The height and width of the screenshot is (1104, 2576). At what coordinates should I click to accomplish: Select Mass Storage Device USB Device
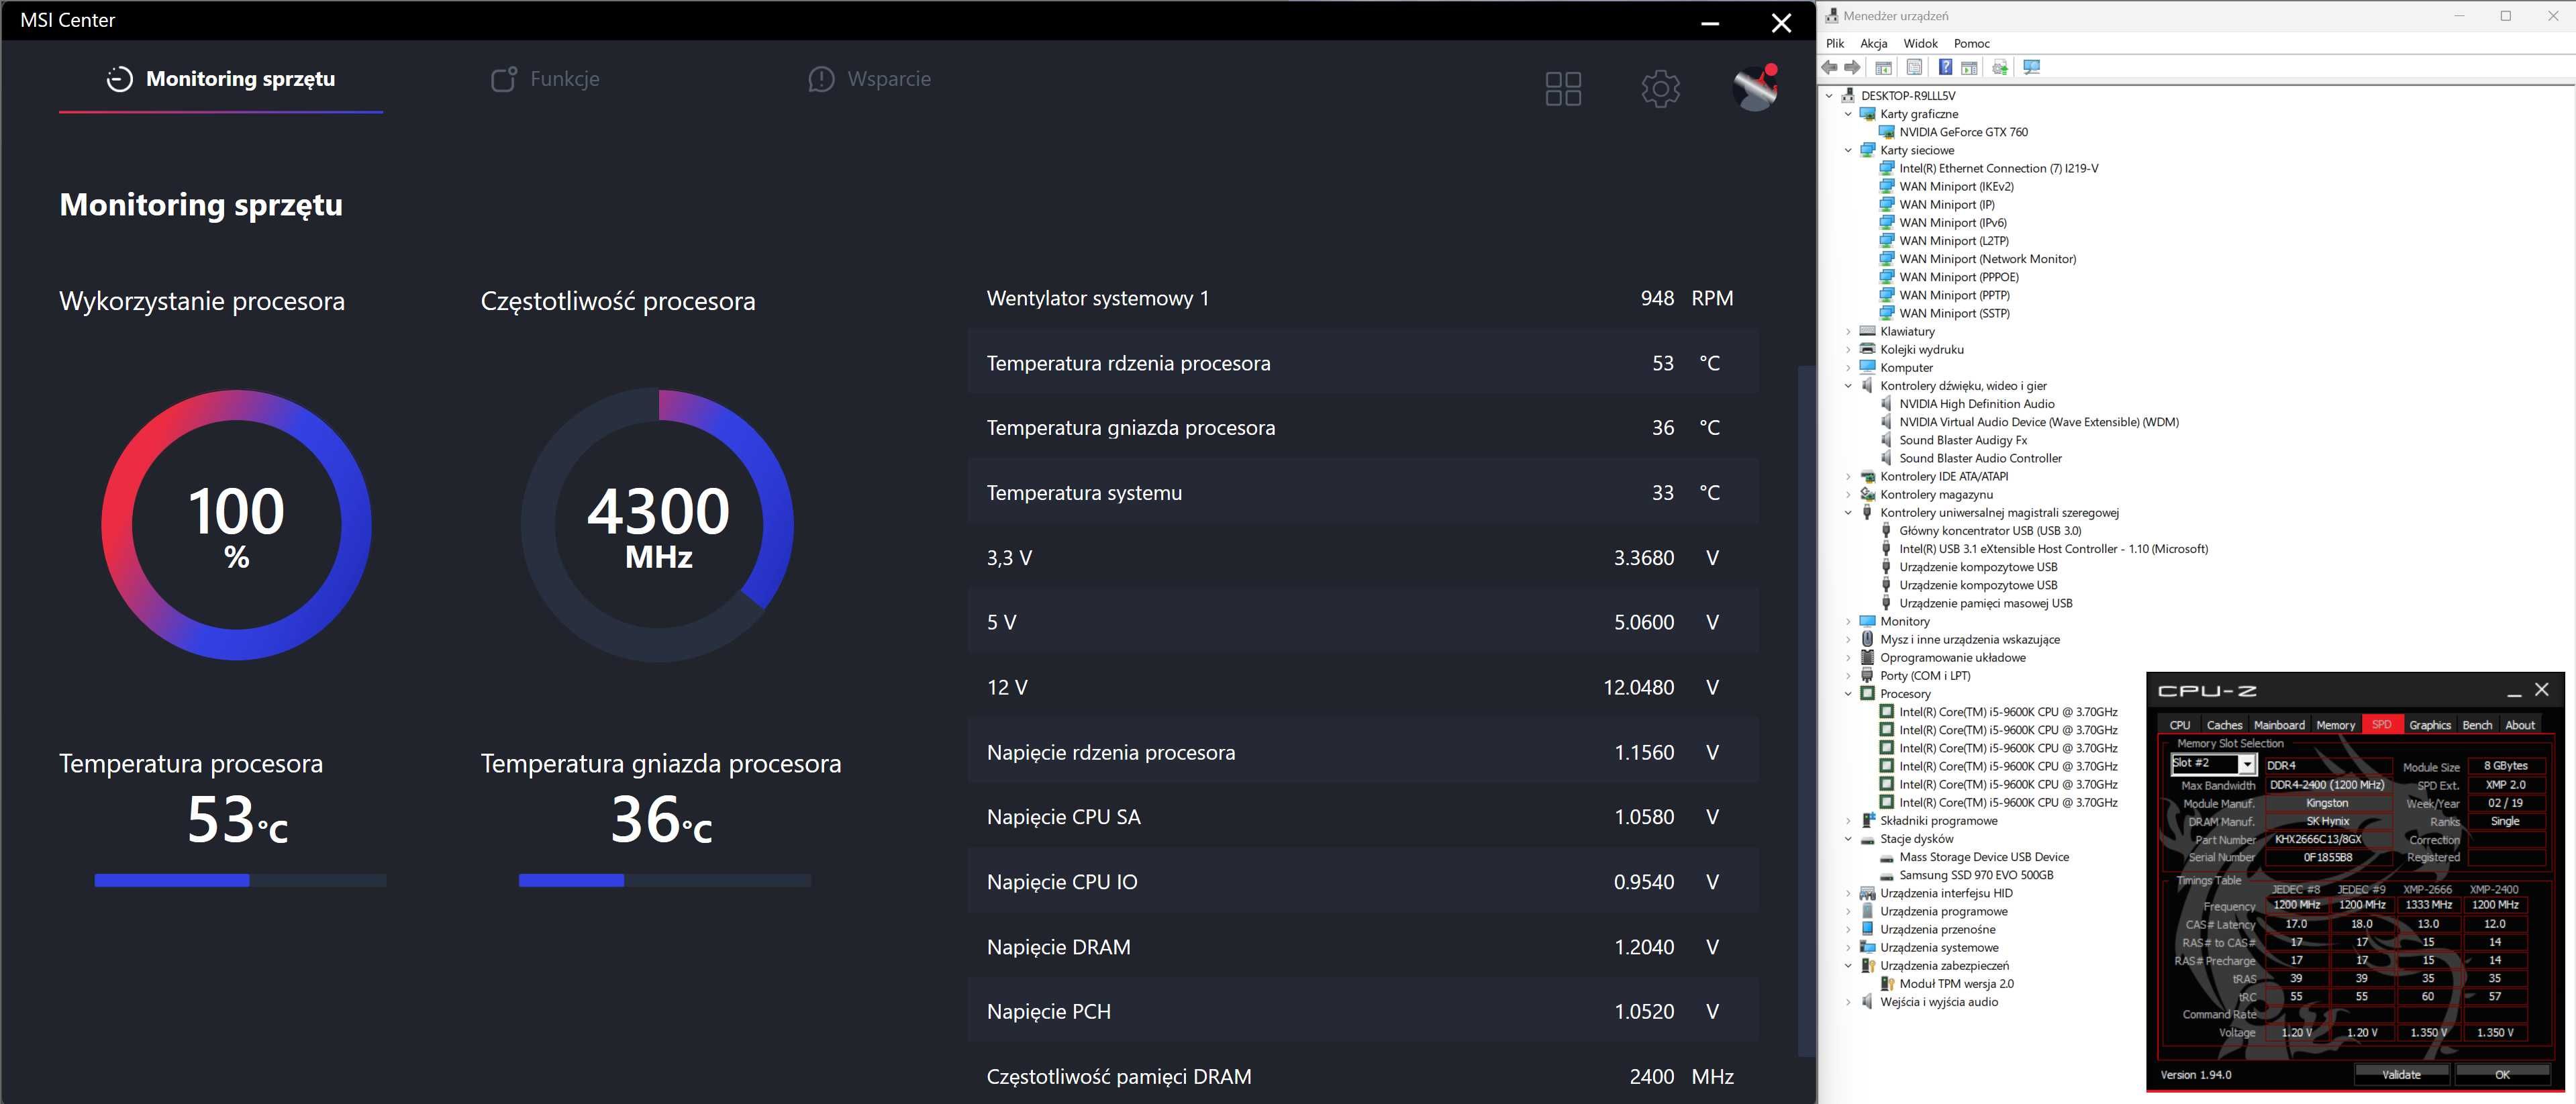pyautogui.click(x=1983, y=857)
